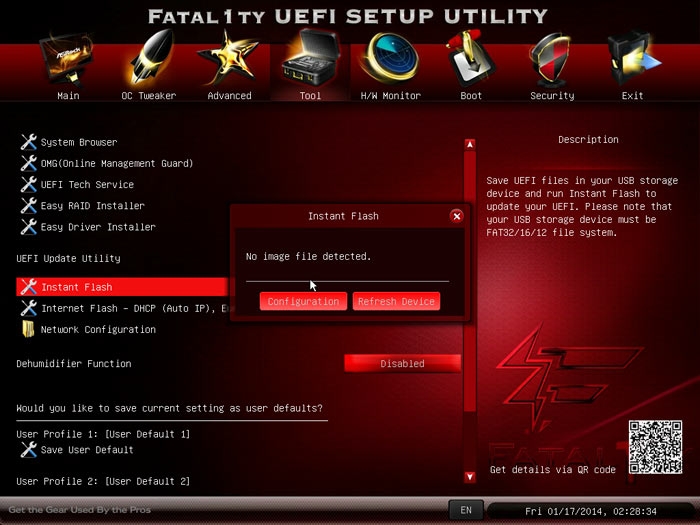Click the Refresh Device button
The image size is (700, 525).
[396, 301]
